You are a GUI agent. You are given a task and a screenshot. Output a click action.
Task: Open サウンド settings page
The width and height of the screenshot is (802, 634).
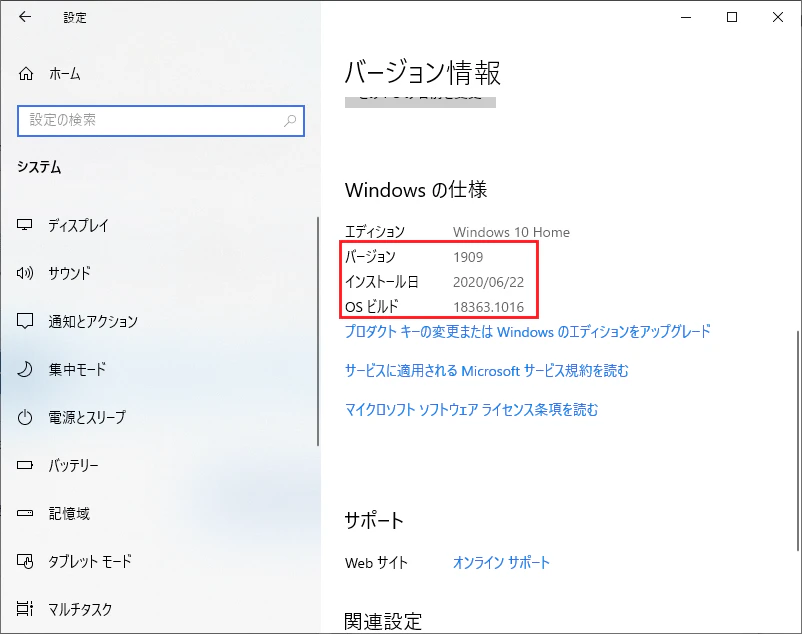70,273
